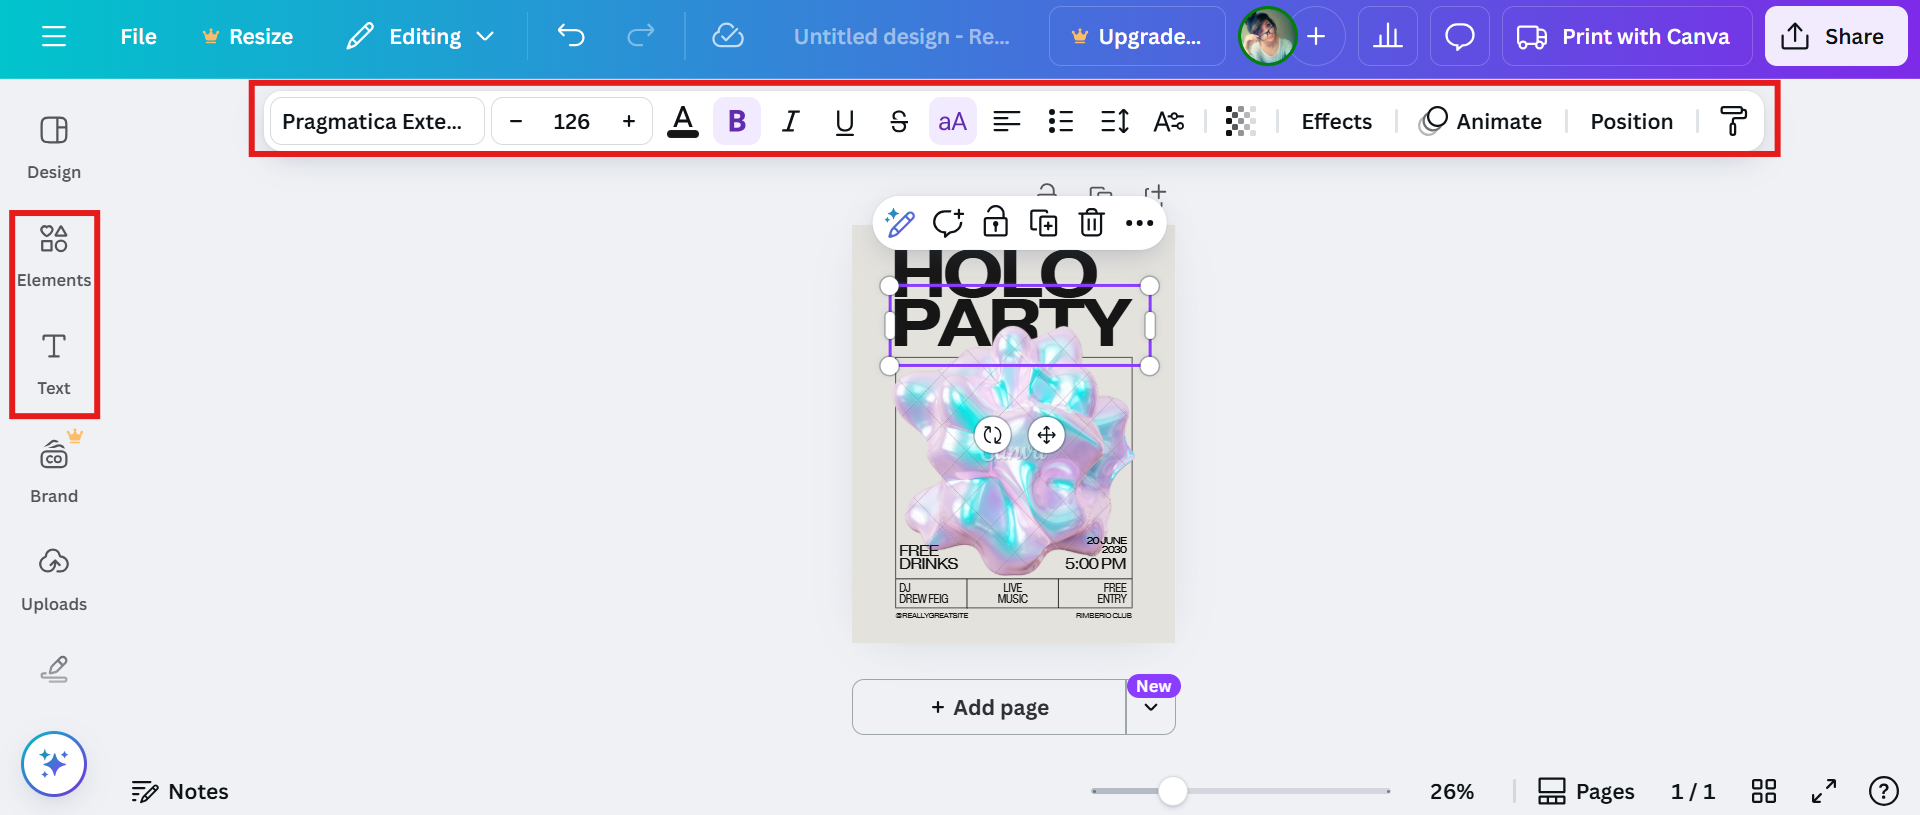Image resolution: width=1920 pixels, height=815 pixels.
Task: Open the text color picker
Action: coord(683,121)
